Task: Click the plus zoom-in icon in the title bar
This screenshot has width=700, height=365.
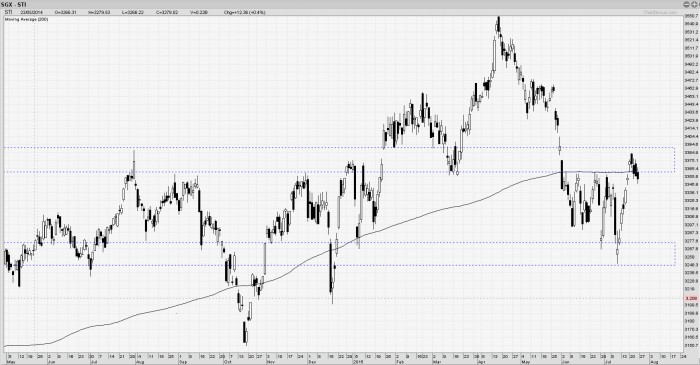Action: point(694,4)
